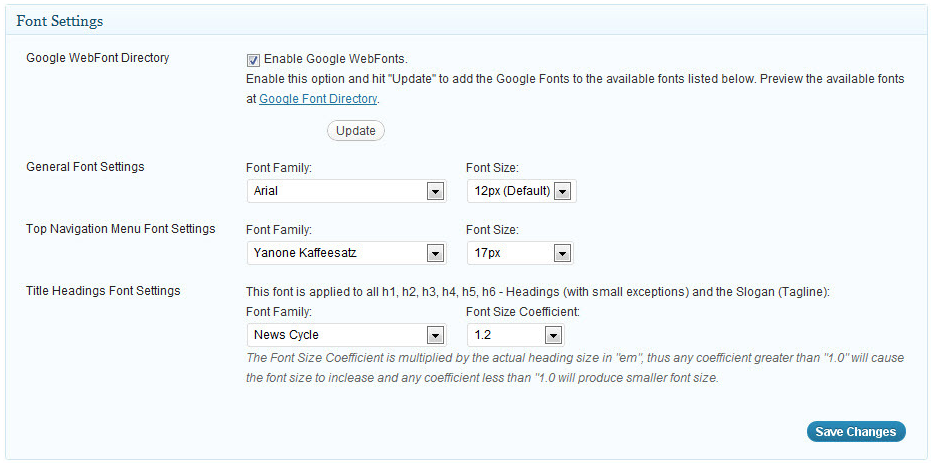This screenshot has width=932, height=463.
Task: Click the Top Navigation Menu Font Settings label
Action: coord(120,229)
